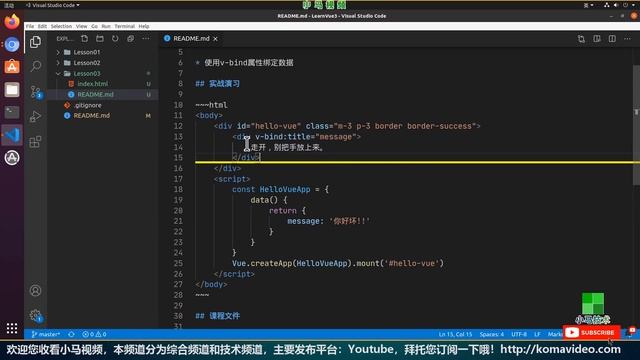Open the Terminal menu
This screenshot has width=640, height=360.
click(124, 26)
